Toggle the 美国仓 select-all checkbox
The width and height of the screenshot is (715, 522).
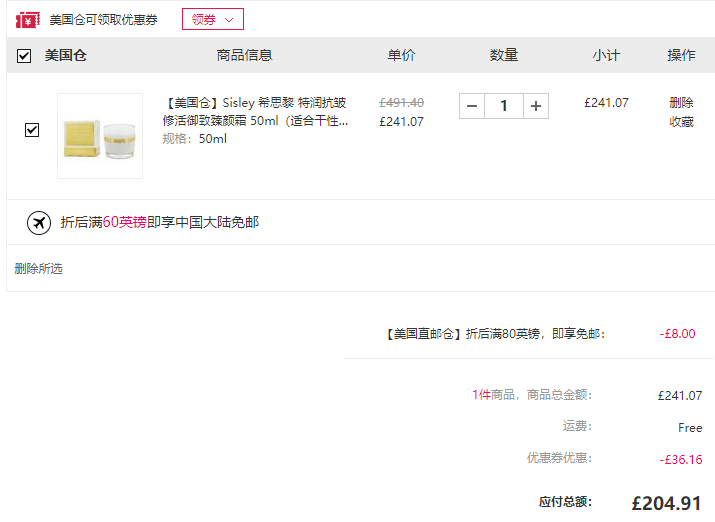[x=24, y=56]
